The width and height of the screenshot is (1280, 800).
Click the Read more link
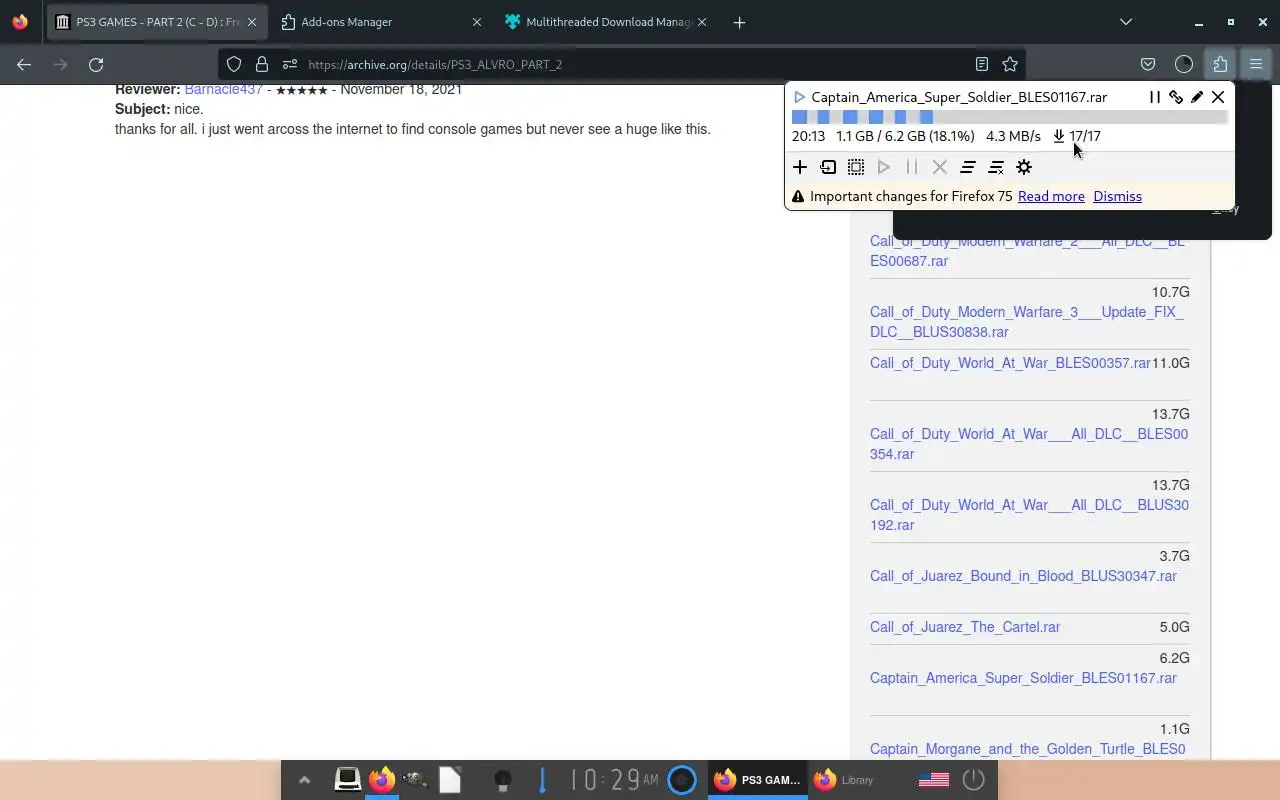[x=1051, y=196]
